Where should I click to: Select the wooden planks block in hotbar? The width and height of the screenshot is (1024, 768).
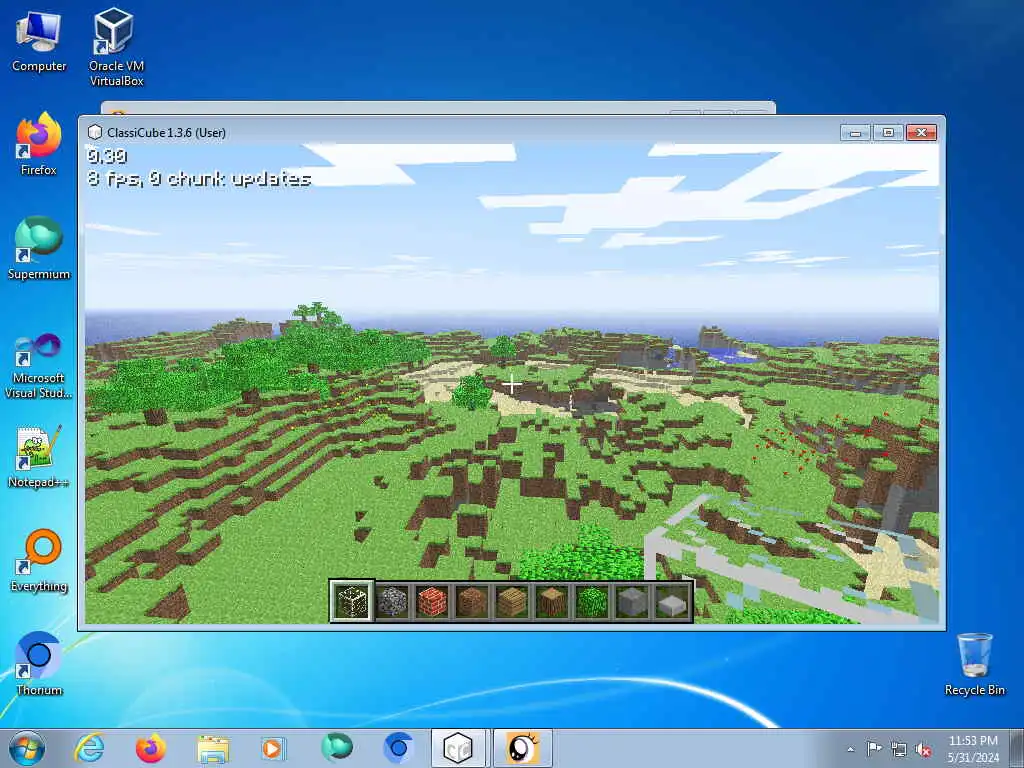point(512,601)
